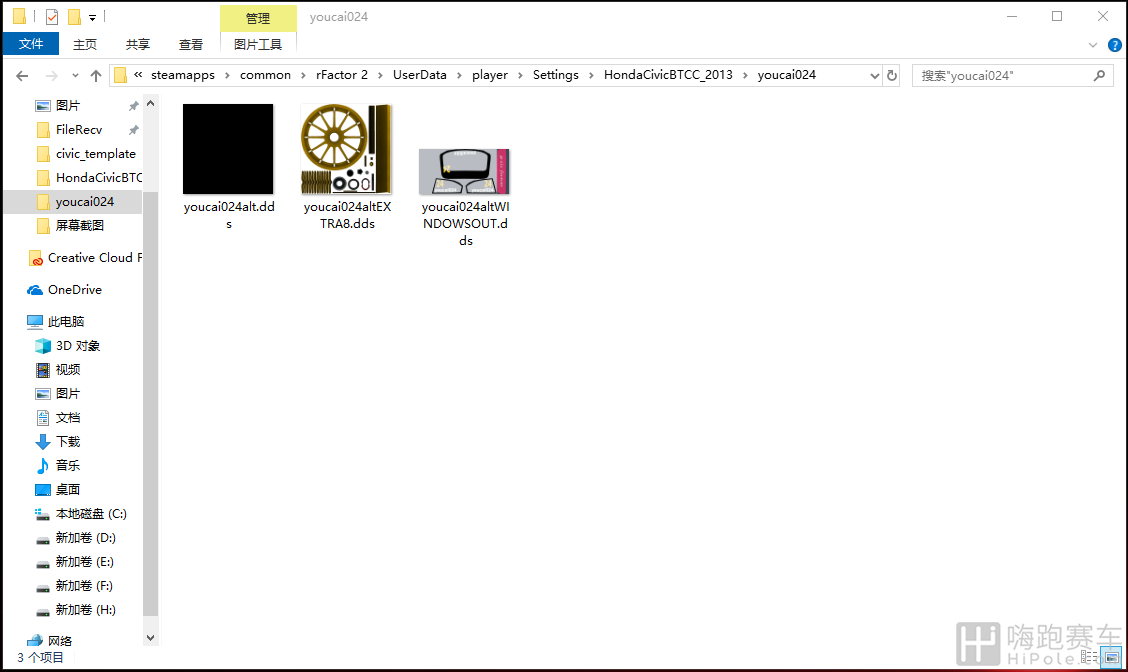
Task: Click the youcai024altEXTRA8.dds file name
Action: point(347,215)
